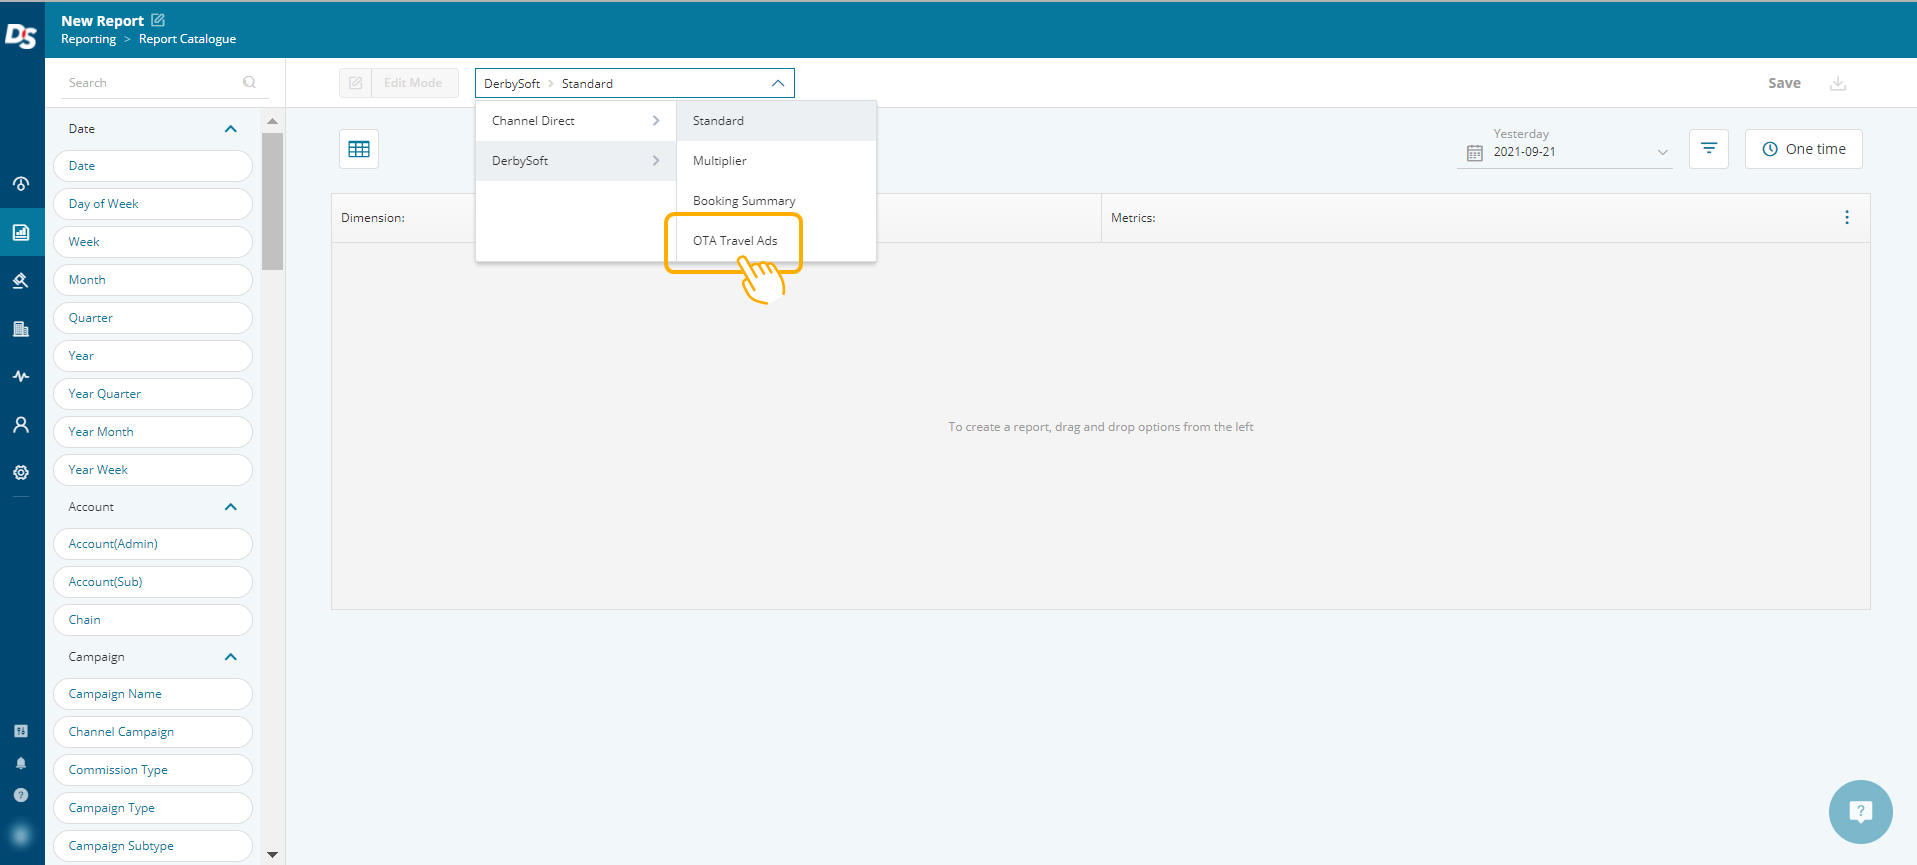Click the One time schedule button
This screenshot has height=865, width=1917.
click(1804, 149)
